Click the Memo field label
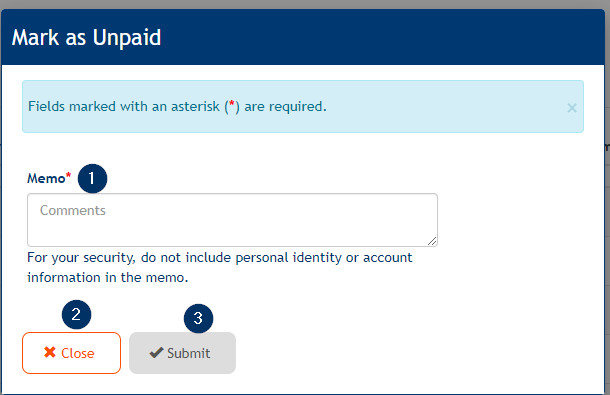This screenshot has width=610, height=395. tap(46, 179)
